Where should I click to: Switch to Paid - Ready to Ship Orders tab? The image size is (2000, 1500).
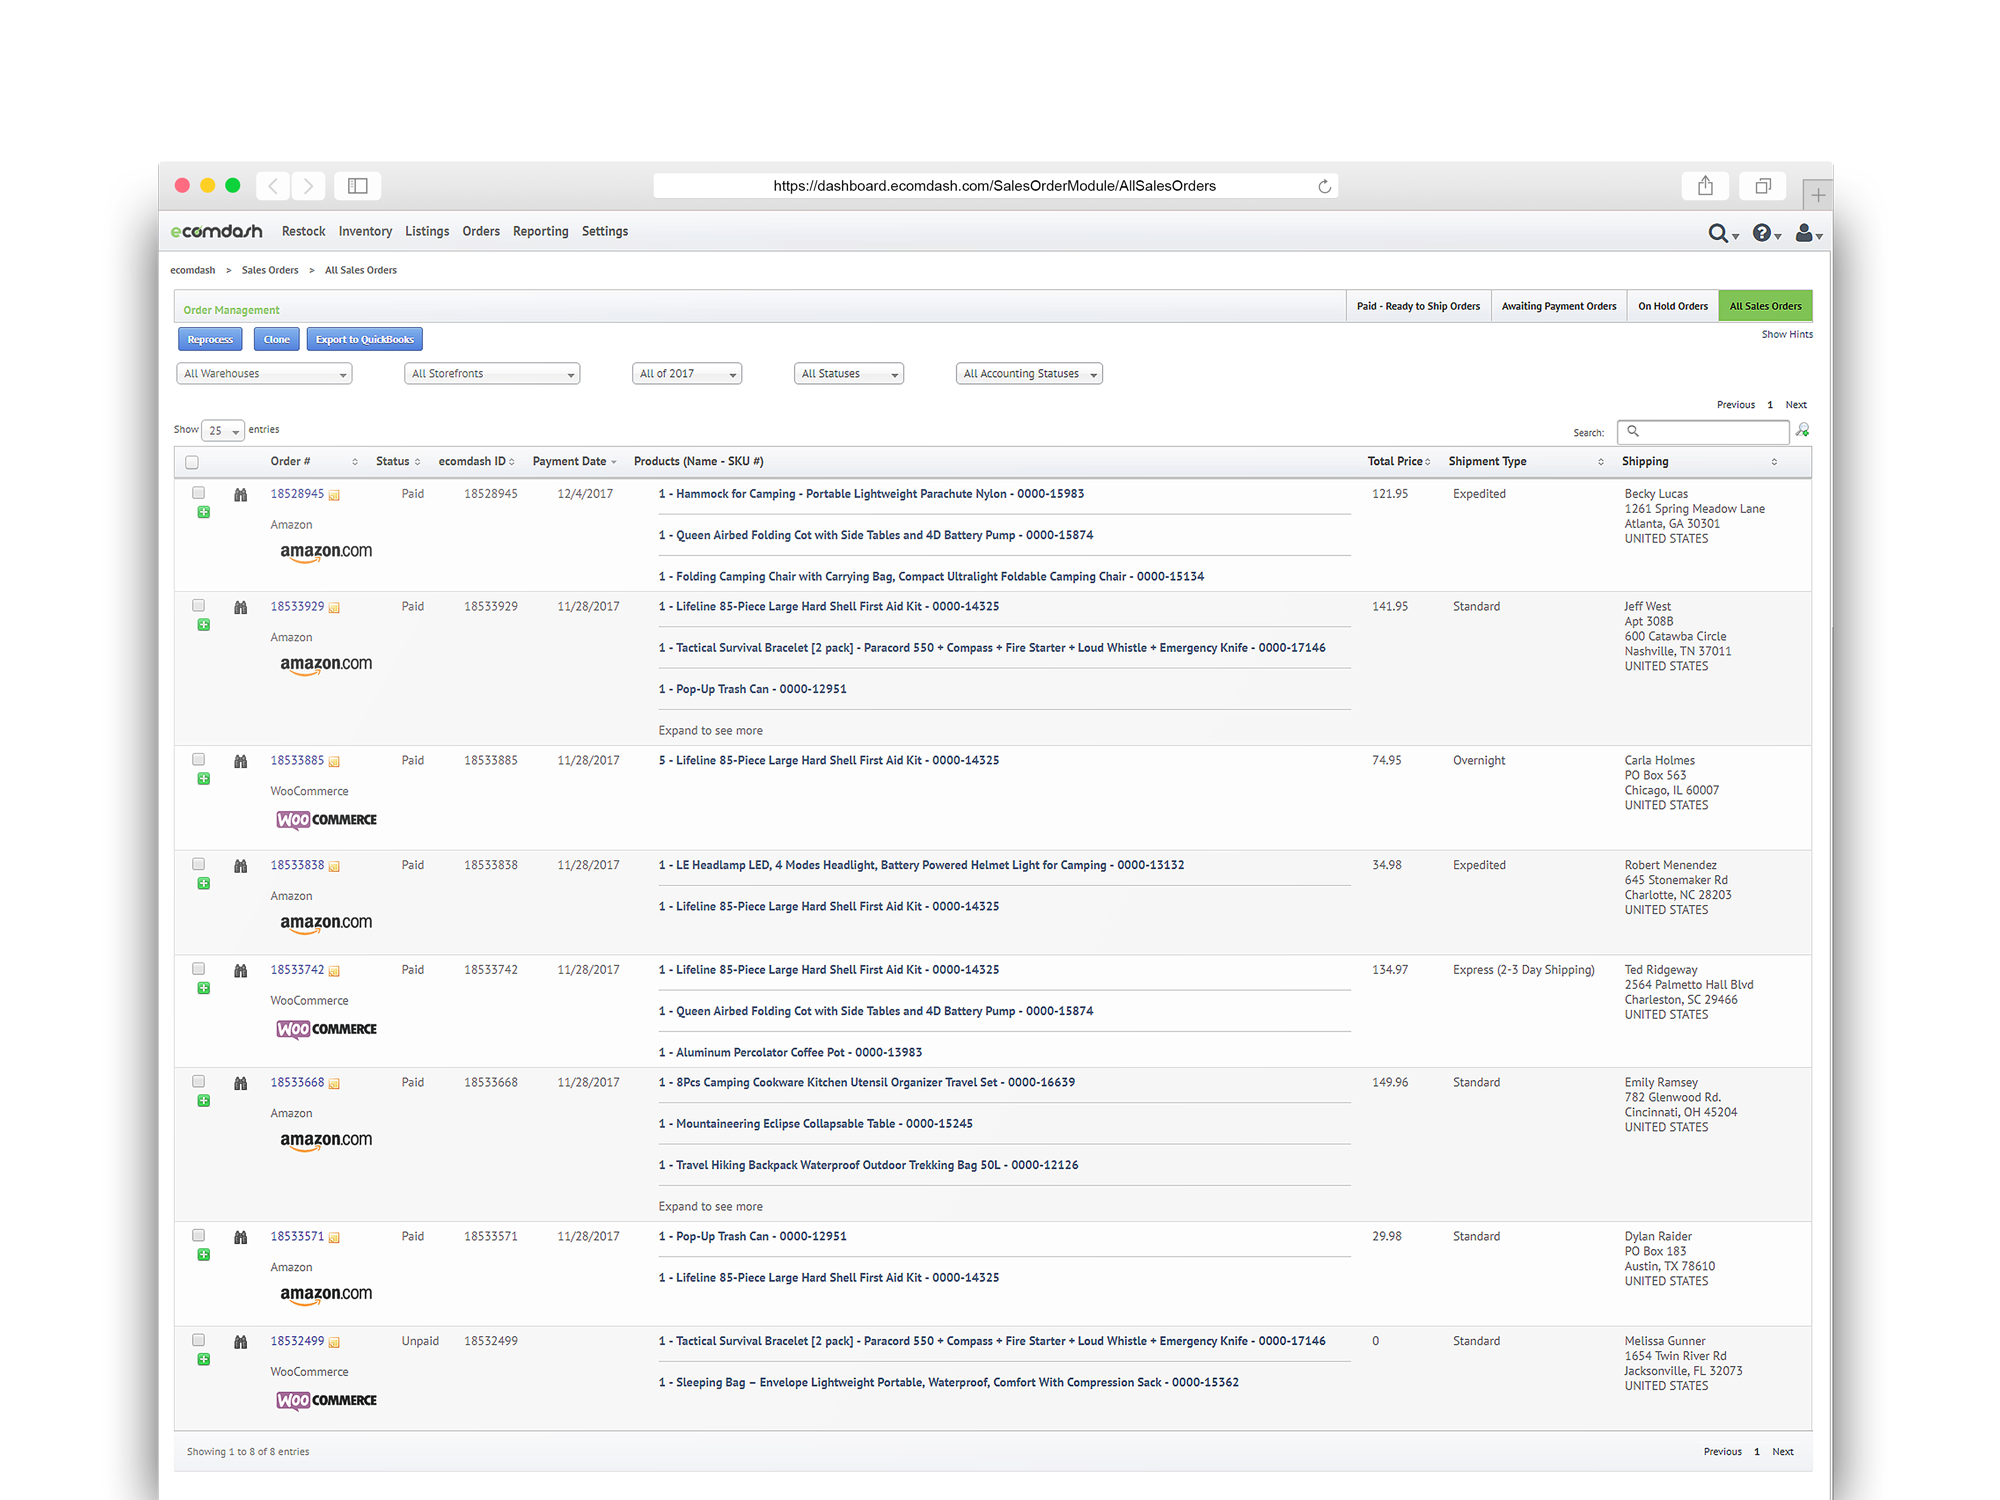point(1418,307)
